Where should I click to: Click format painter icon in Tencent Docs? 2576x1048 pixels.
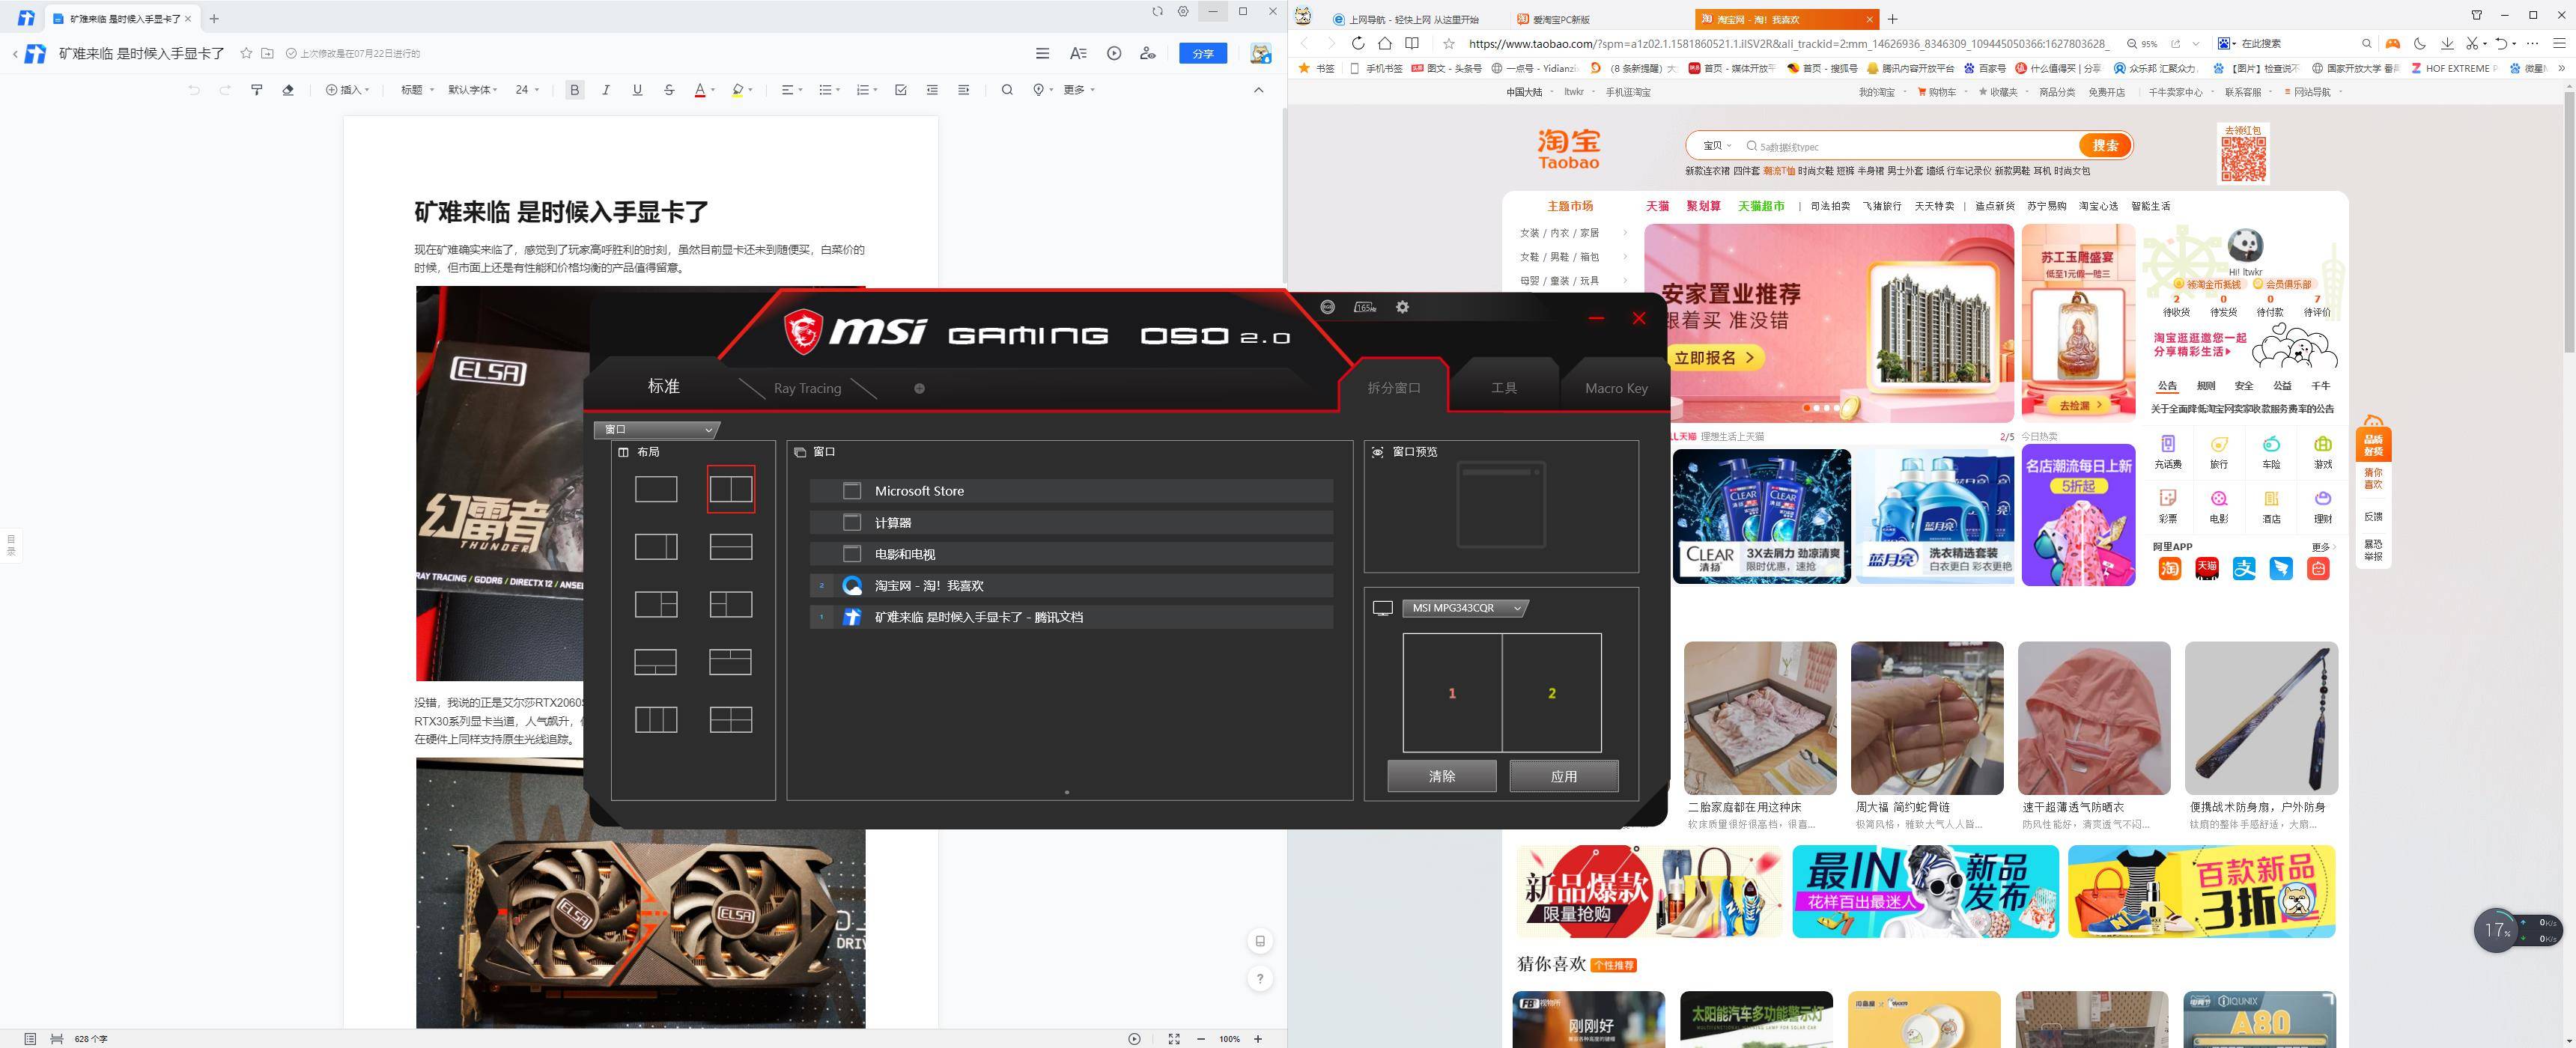coord(257,90)
